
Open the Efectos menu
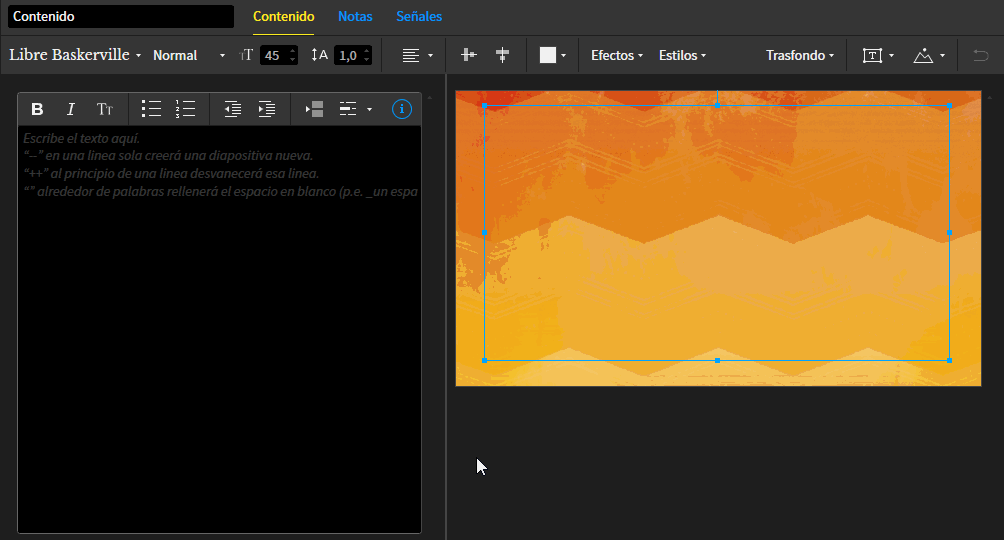617,55
